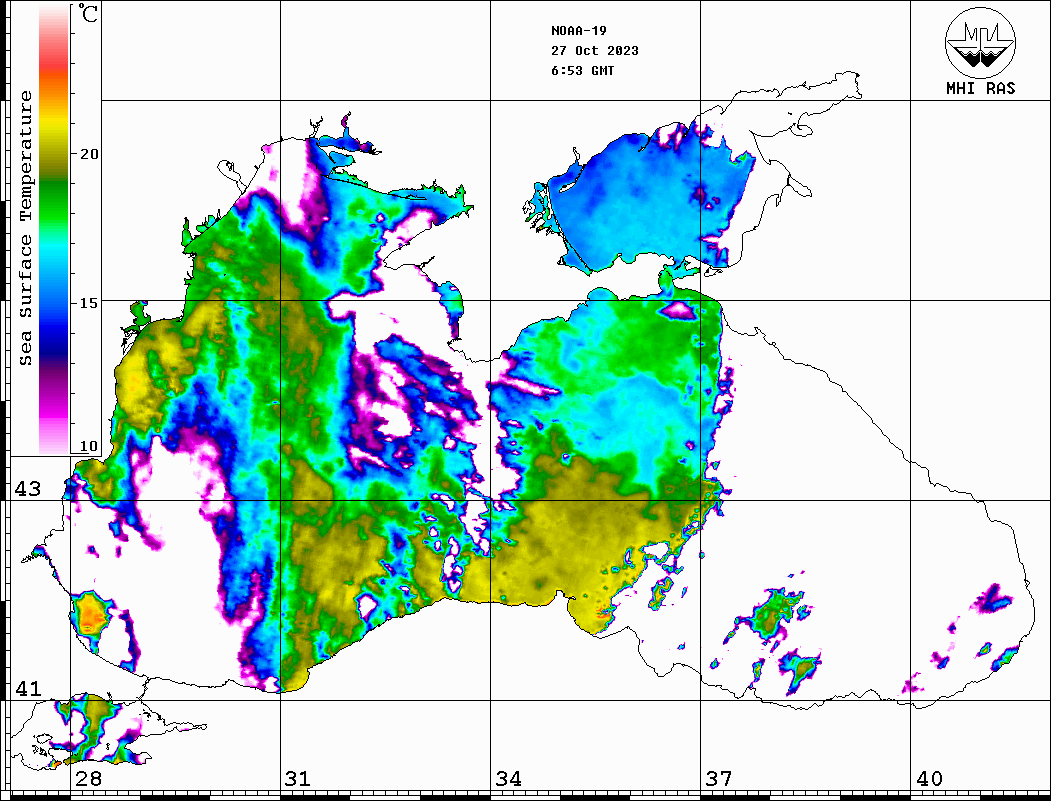Click the '10' mark on temperature scale
Image resolution: width=1051 pixels, height=801 pixels.
pos(89,446)
